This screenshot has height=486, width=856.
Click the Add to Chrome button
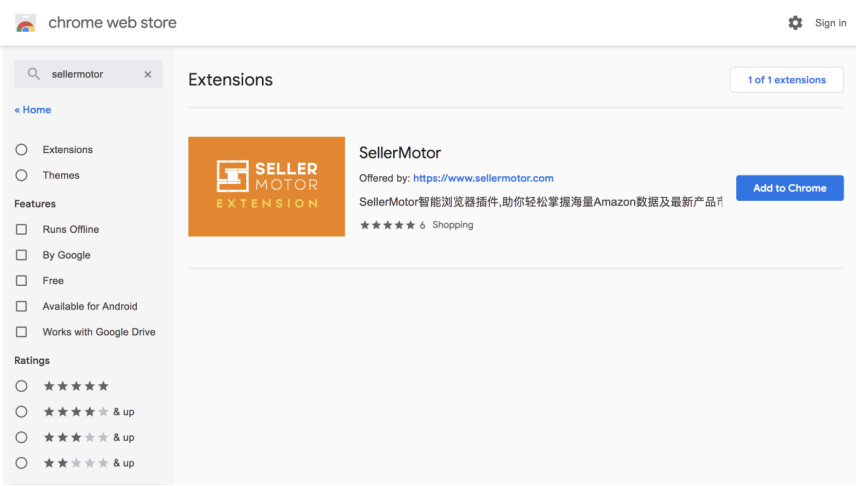tap(789, 188)
